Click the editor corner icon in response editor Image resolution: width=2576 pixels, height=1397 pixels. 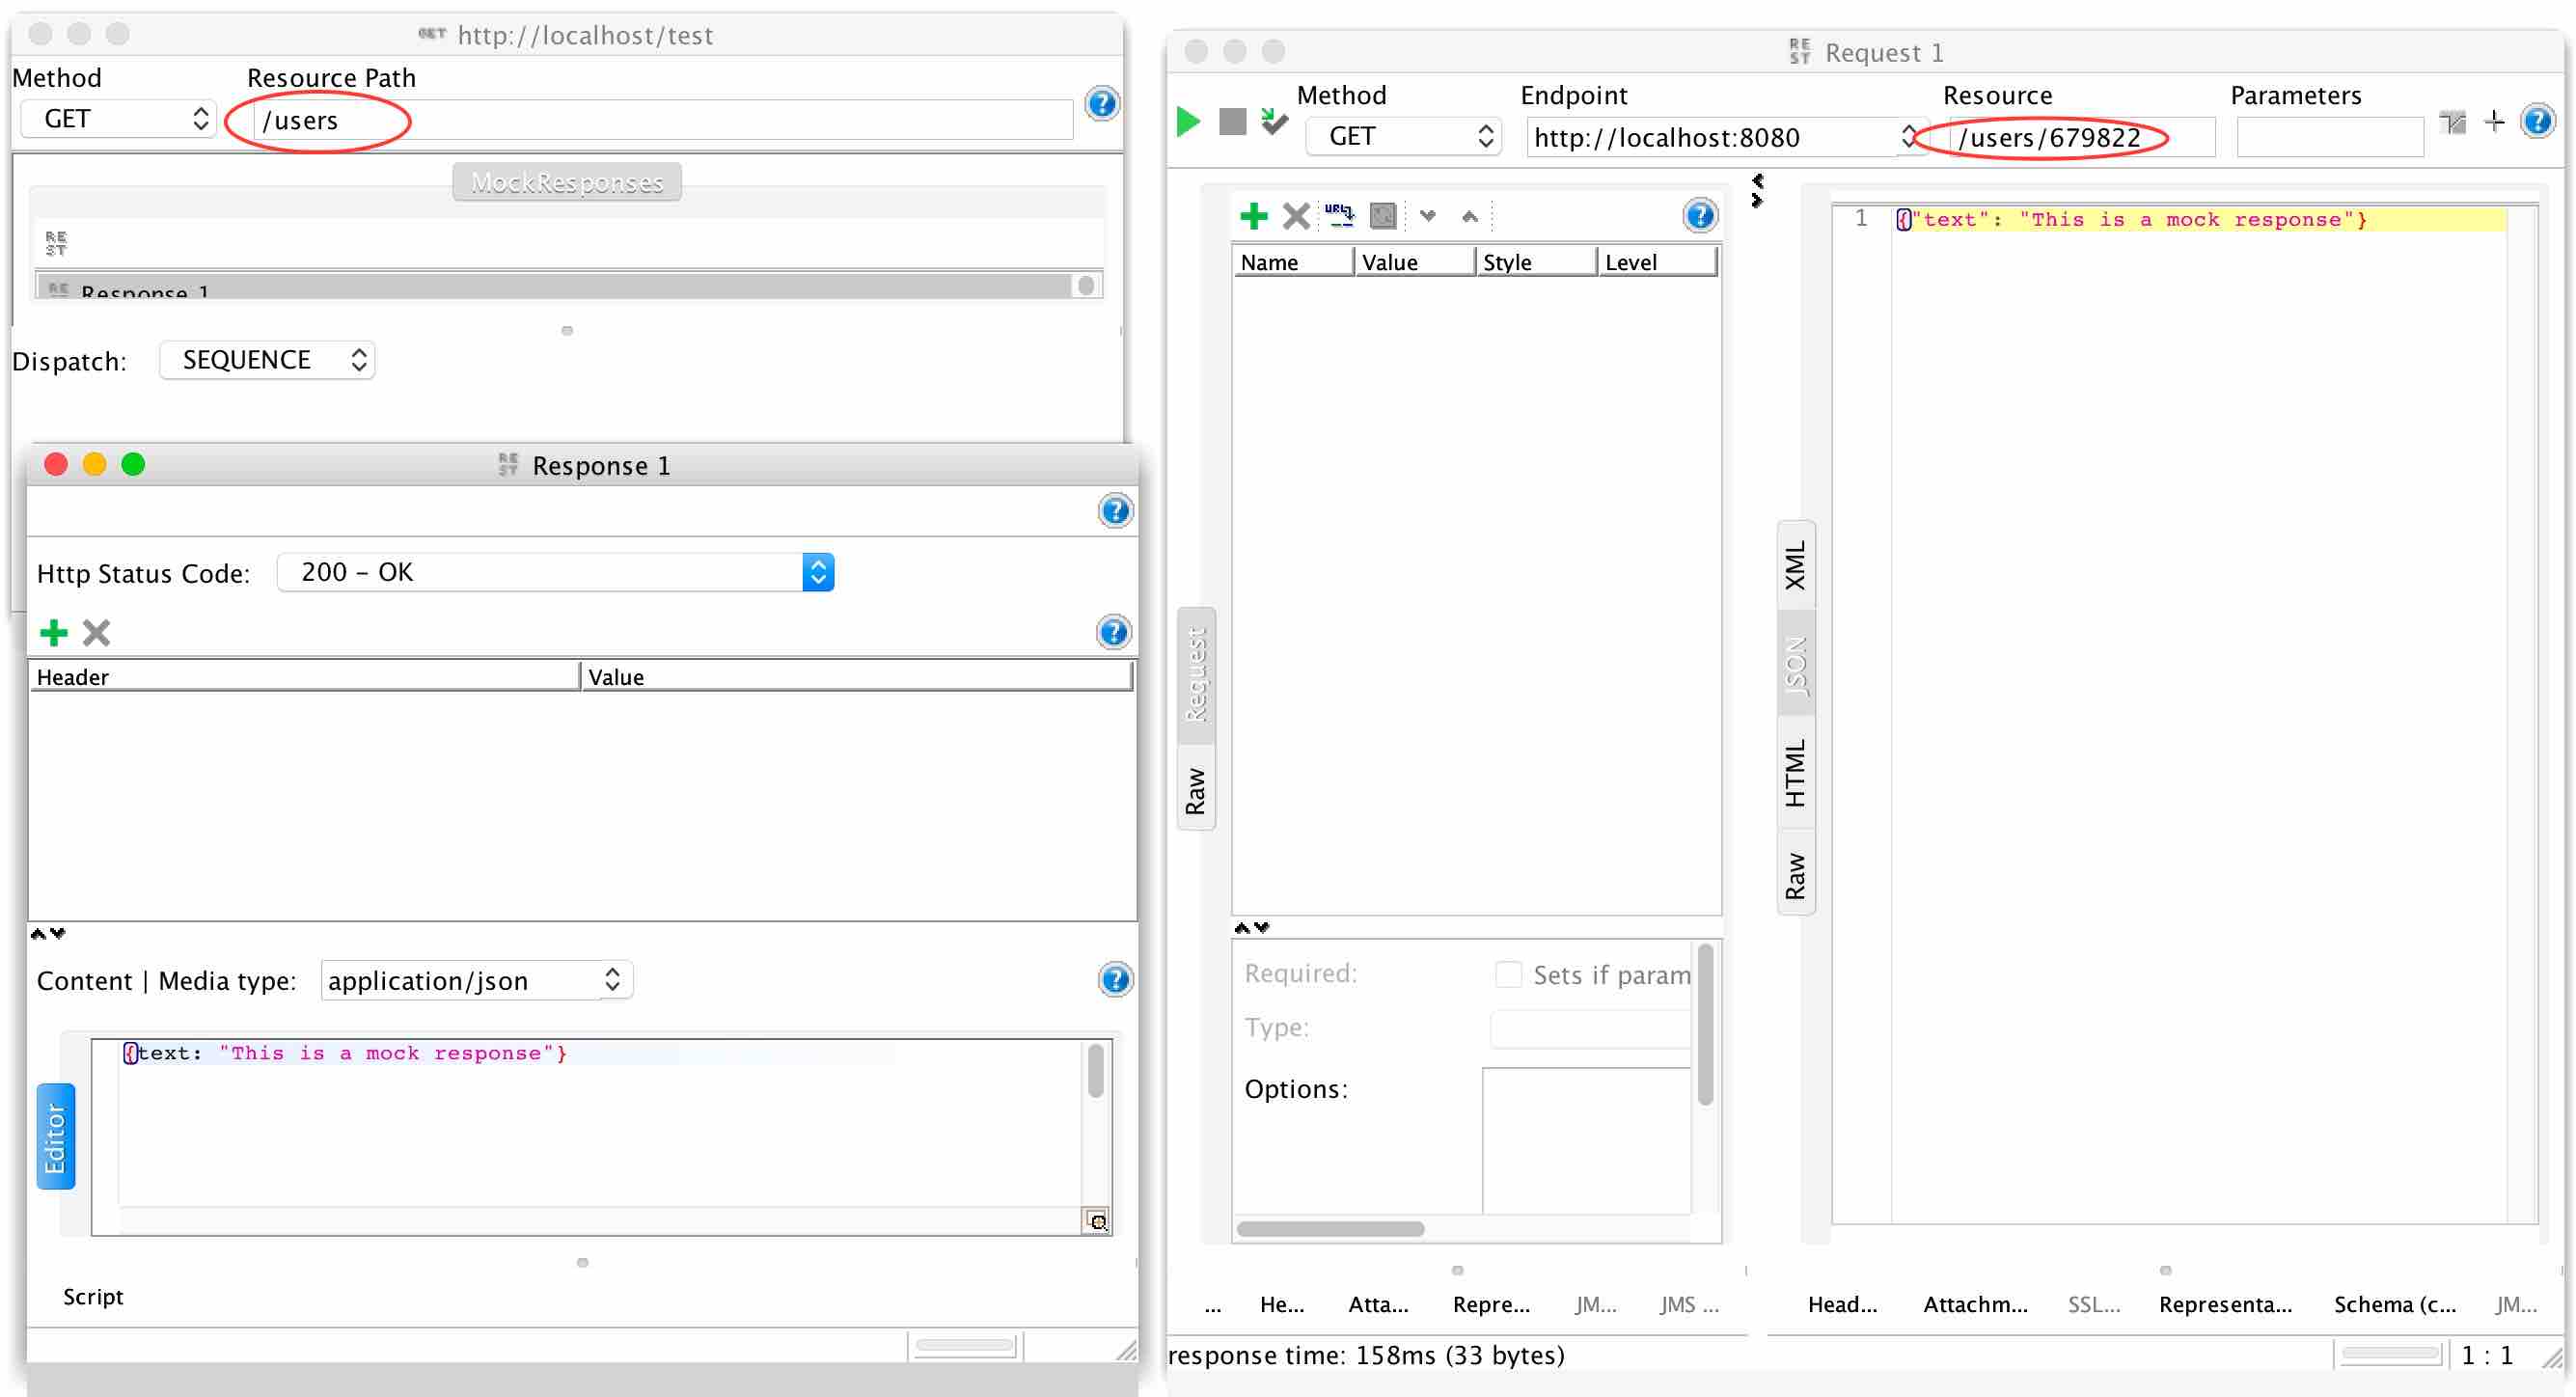1096,1221
